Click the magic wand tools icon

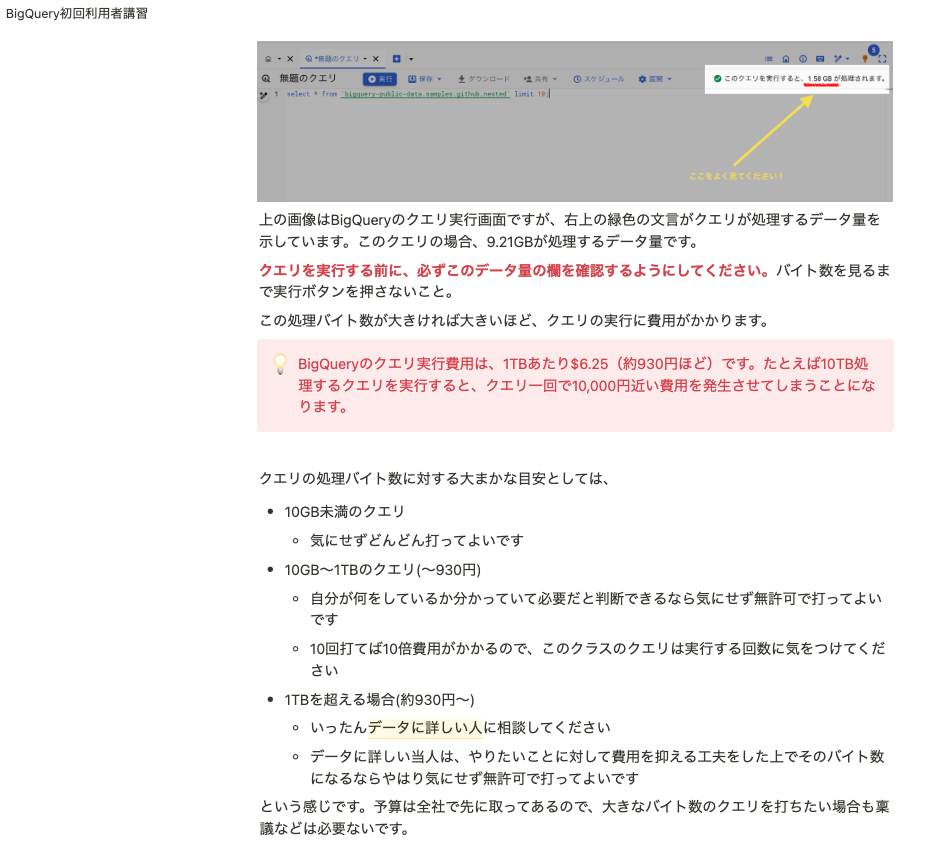[x=837, y=59]
